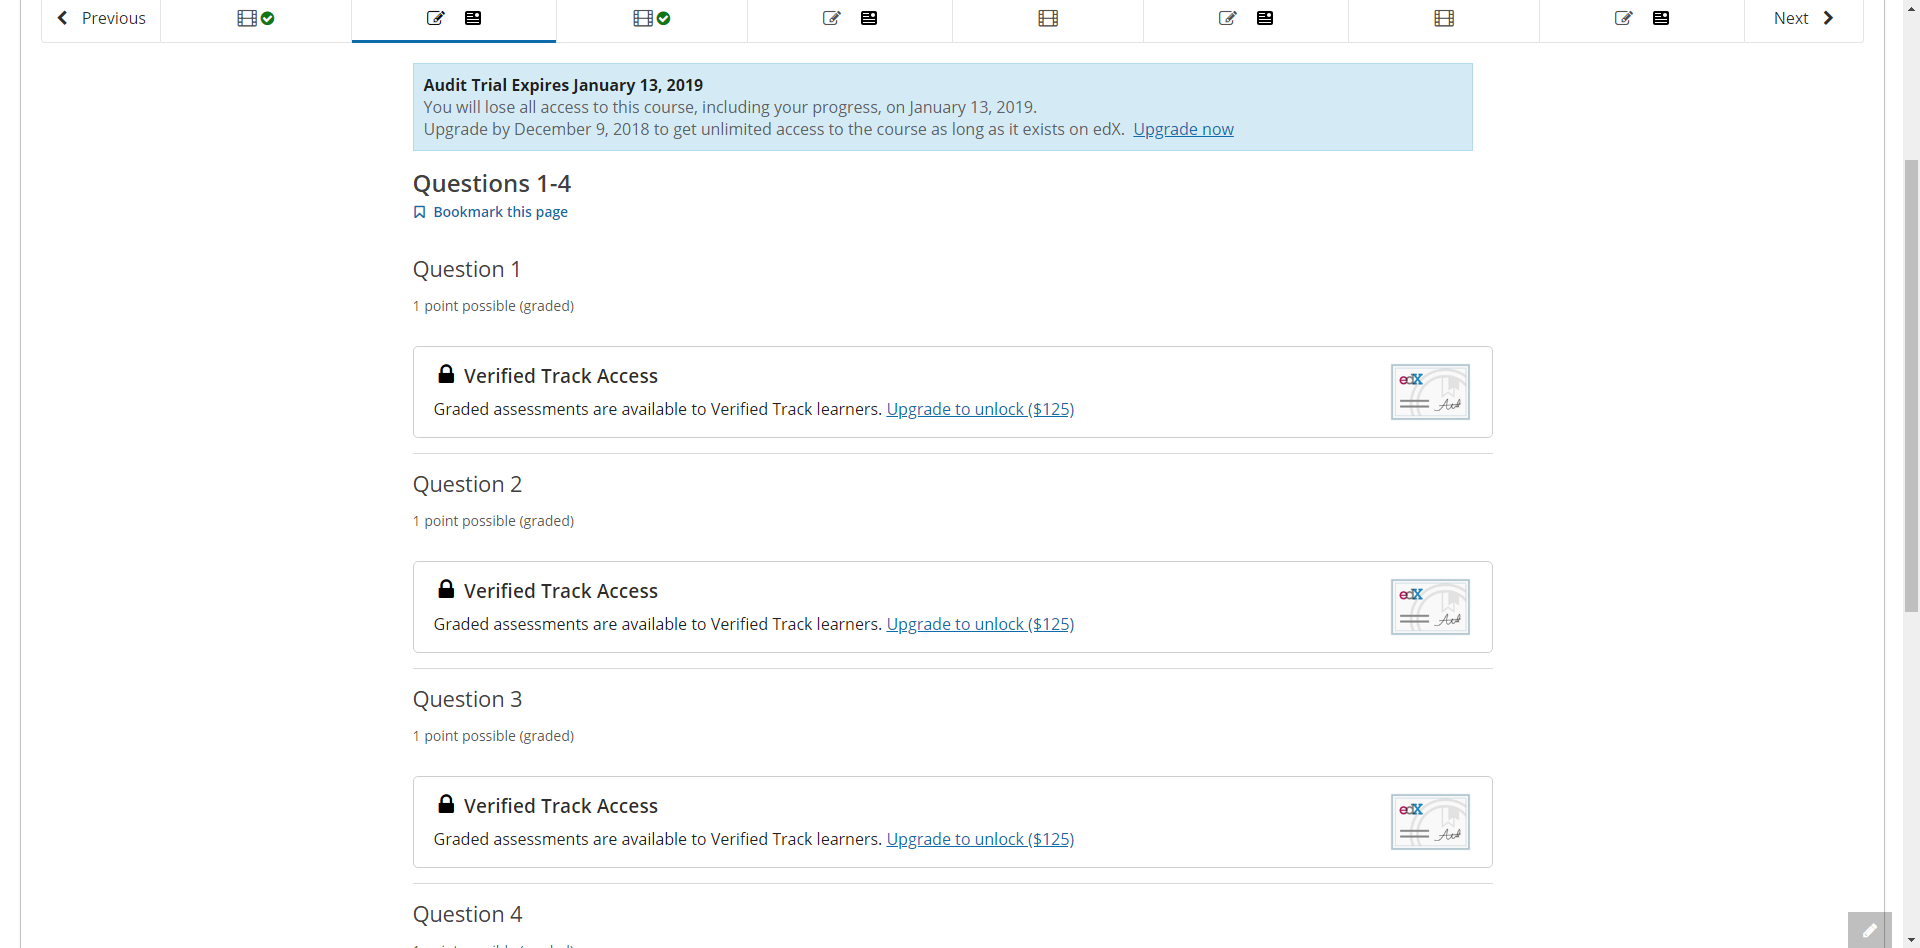Screen dimensions: 1920x948
Task: Click edit-pencil icon on the active tab
Action: pos(436,18)
